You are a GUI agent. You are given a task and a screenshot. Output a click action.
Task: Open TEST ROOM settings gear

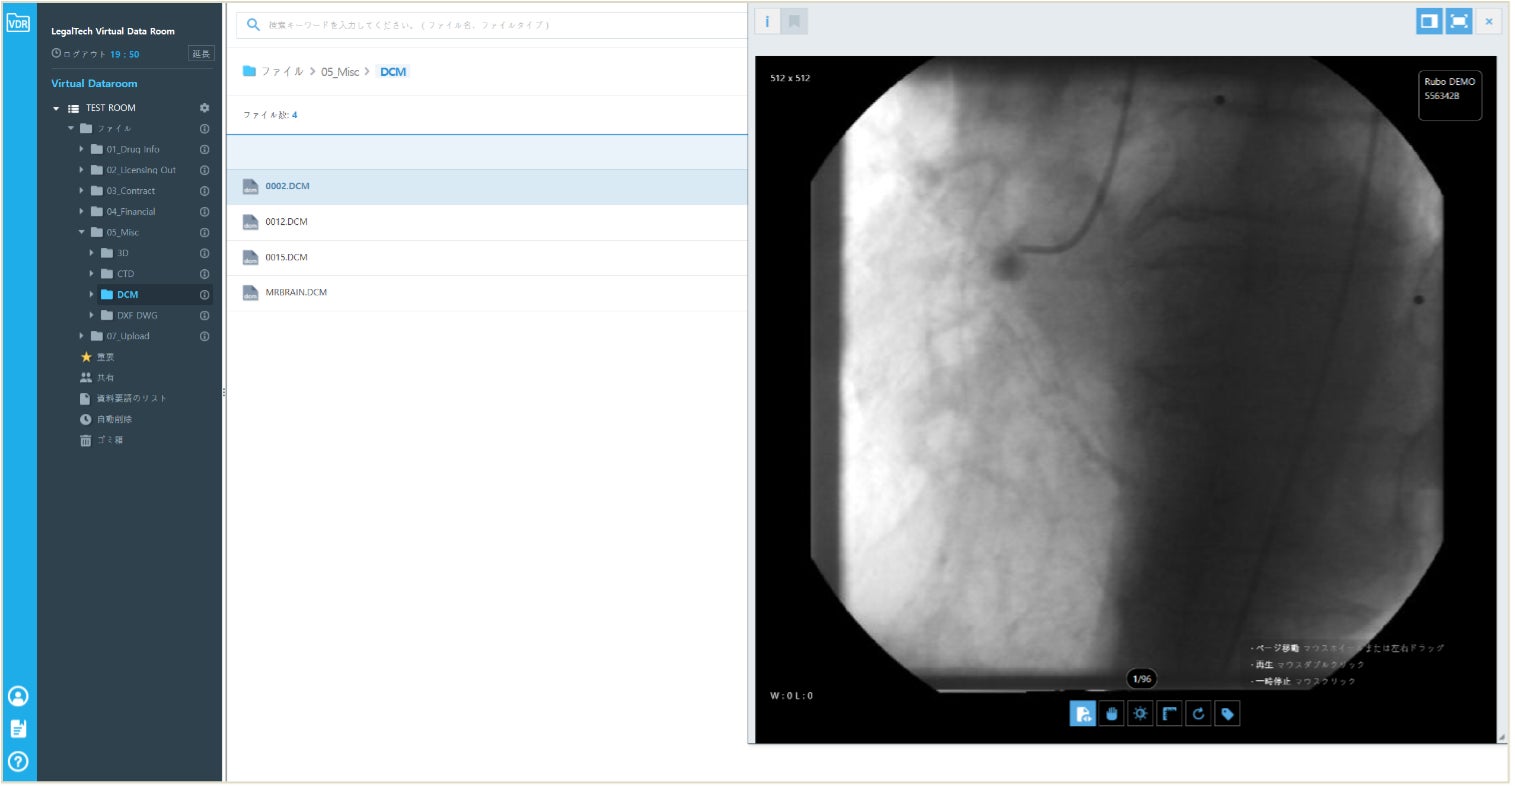[x=205, y=108]
